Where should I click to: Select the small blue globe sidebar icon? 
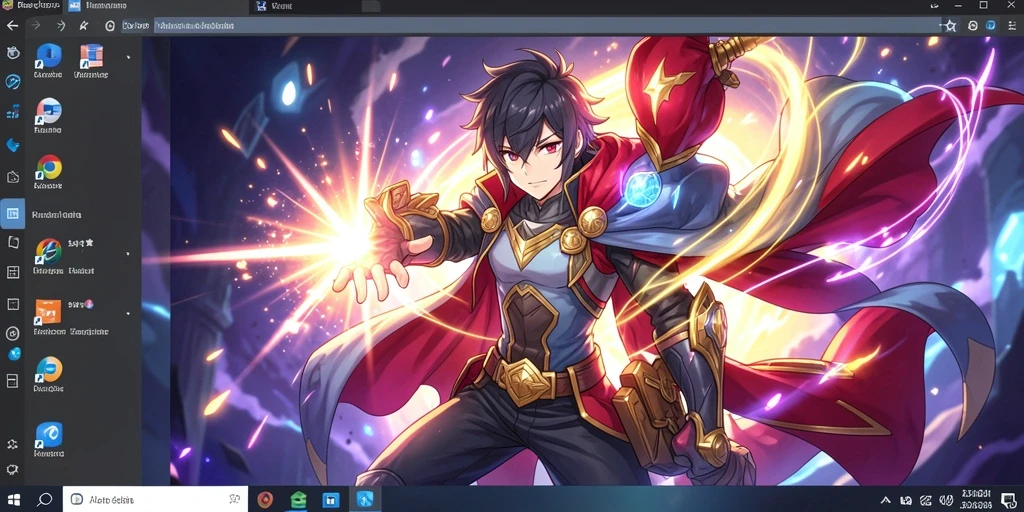14,354
